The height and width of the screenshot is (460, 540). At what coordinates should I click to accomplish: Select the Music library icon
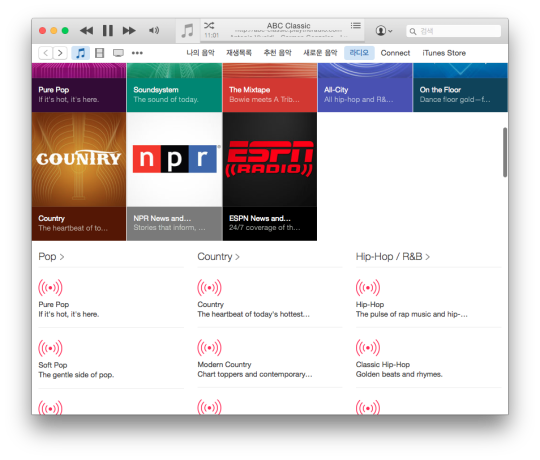81,53
